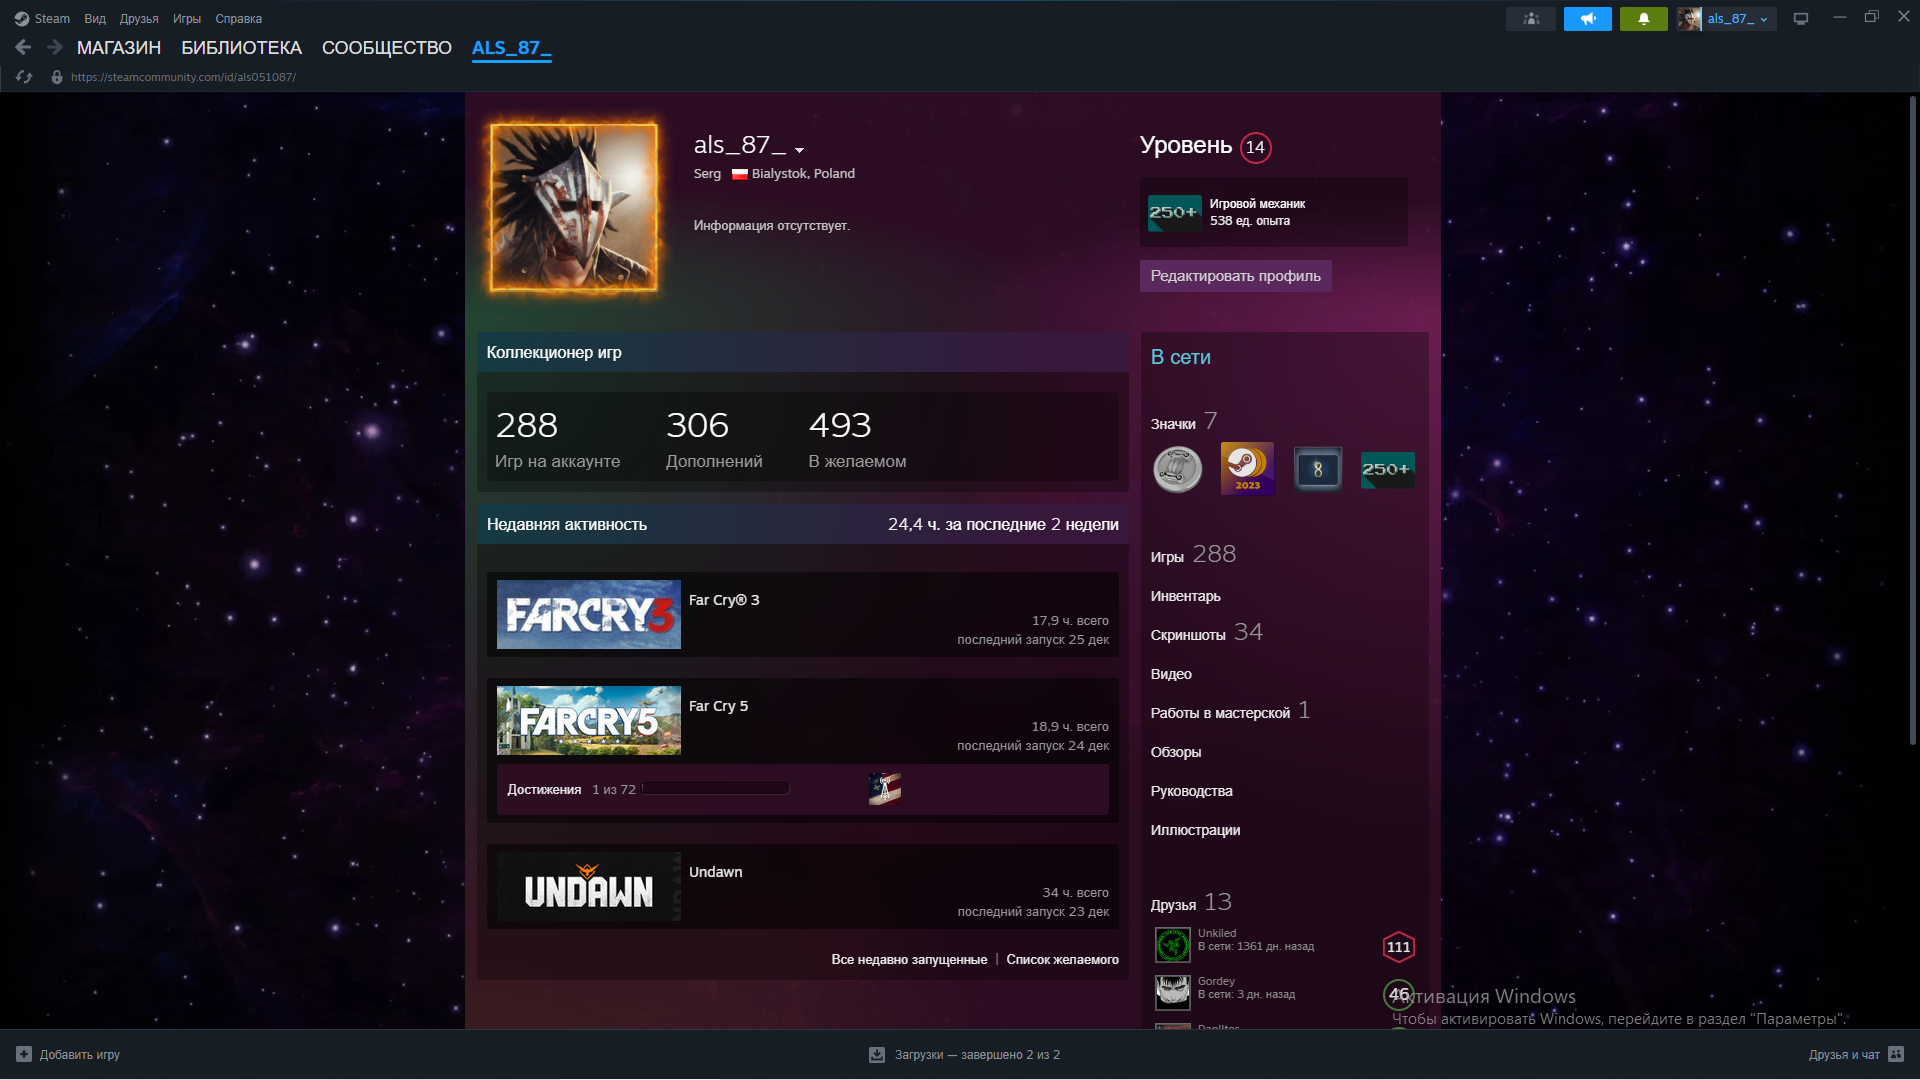Click Unkiled's level 111 badge
Viewport: 1920px width, 1080px height.
(1398, 947)
